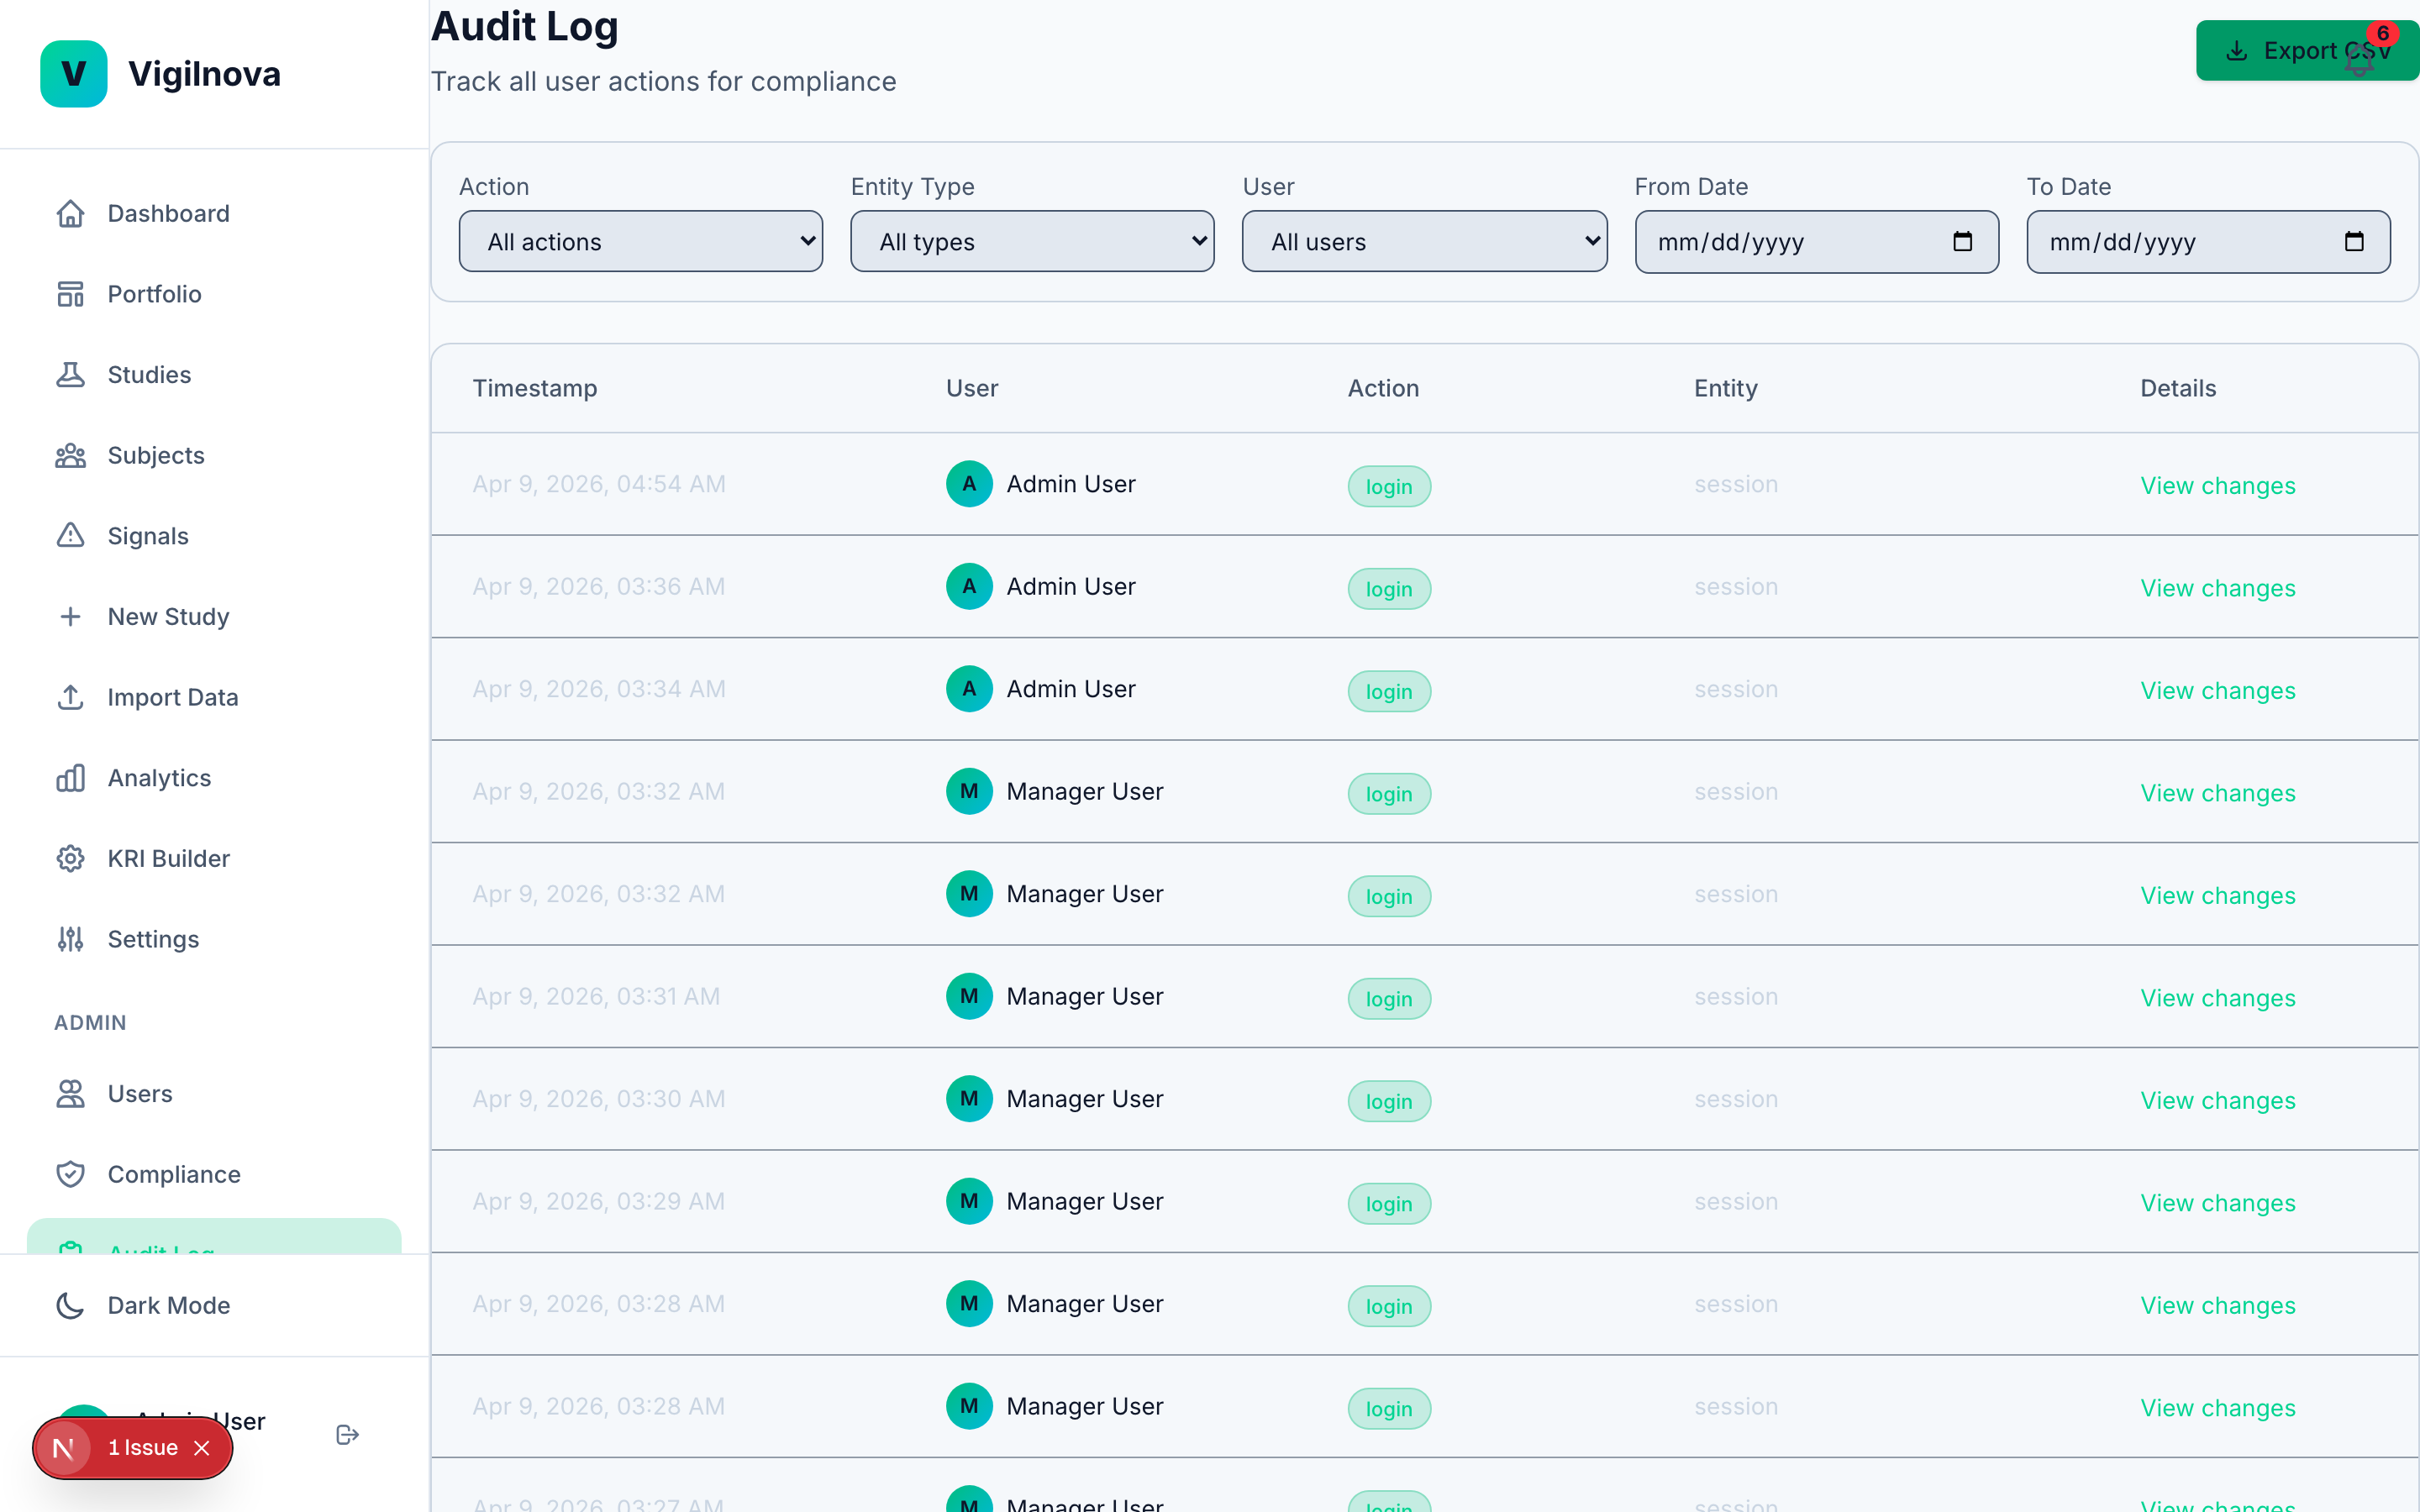
Task: Open Studies via the flask icon
Action: (70, 374)
